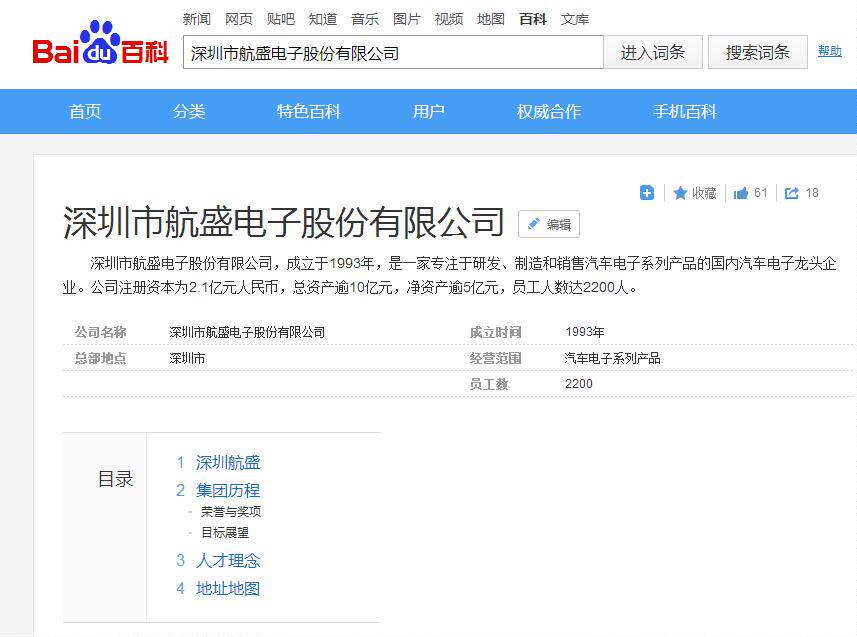Open 手机百科 menu item

pyautogui.click(x=685, y=112)
